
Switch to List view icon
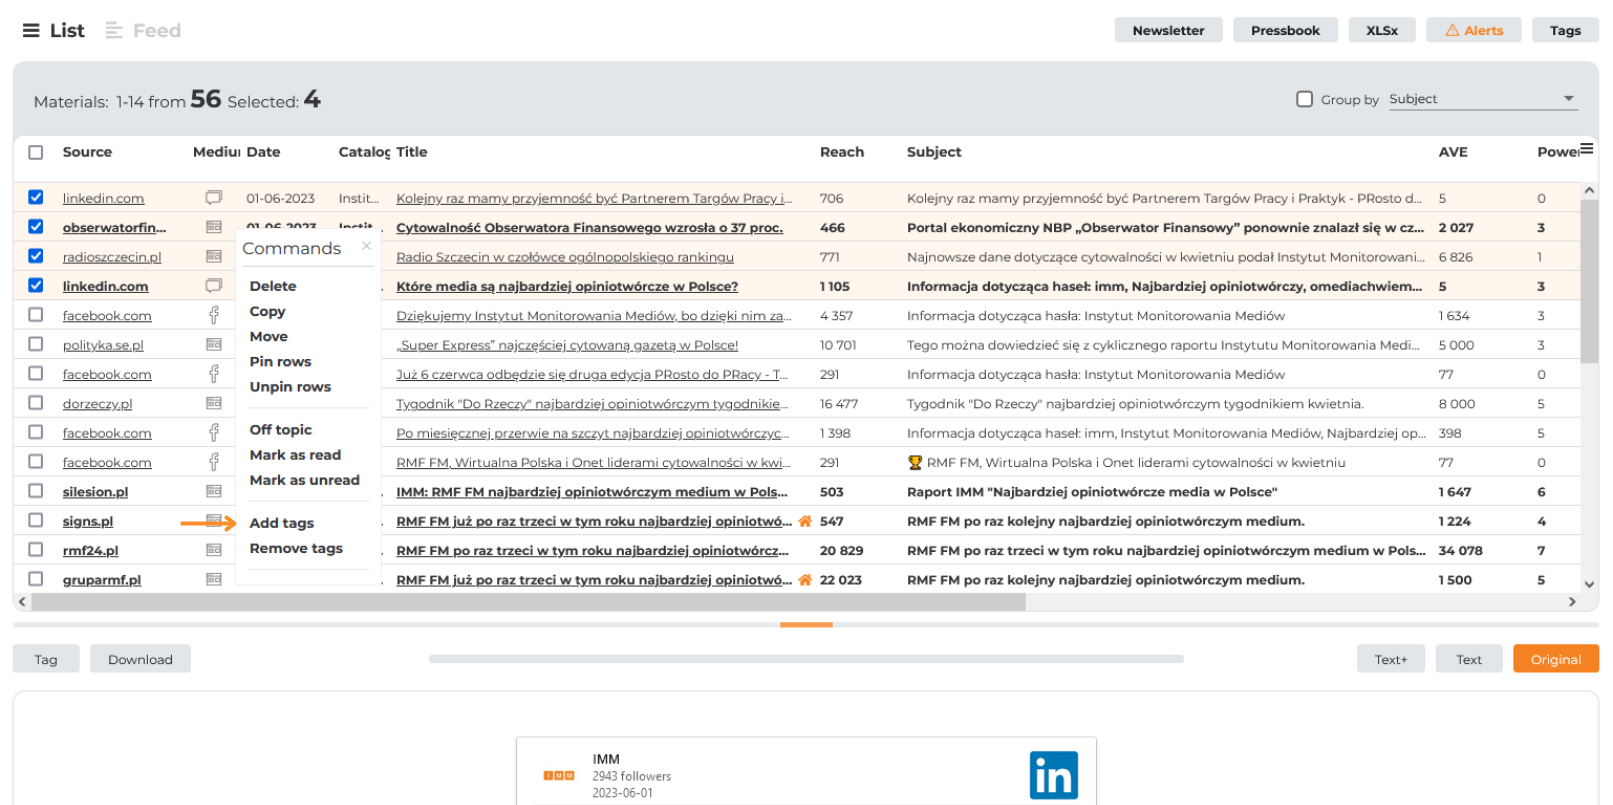point(31,31)
